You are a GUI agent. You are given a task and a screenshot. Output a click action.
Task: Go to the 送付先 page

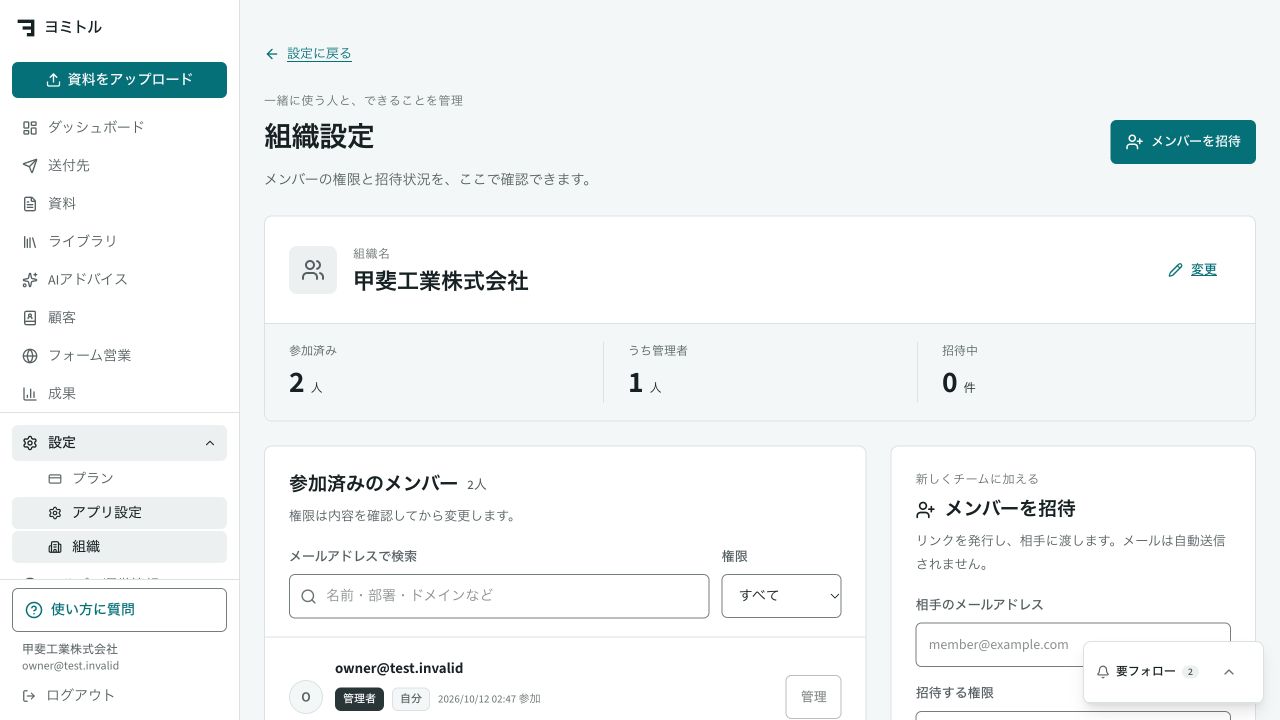pos(120,166)
